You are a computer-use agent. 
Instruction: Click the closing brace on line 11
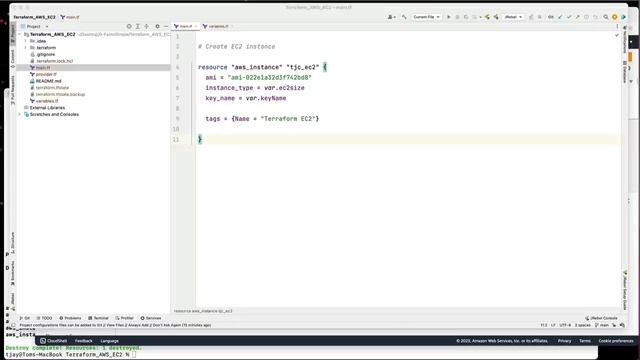(200, 139)
